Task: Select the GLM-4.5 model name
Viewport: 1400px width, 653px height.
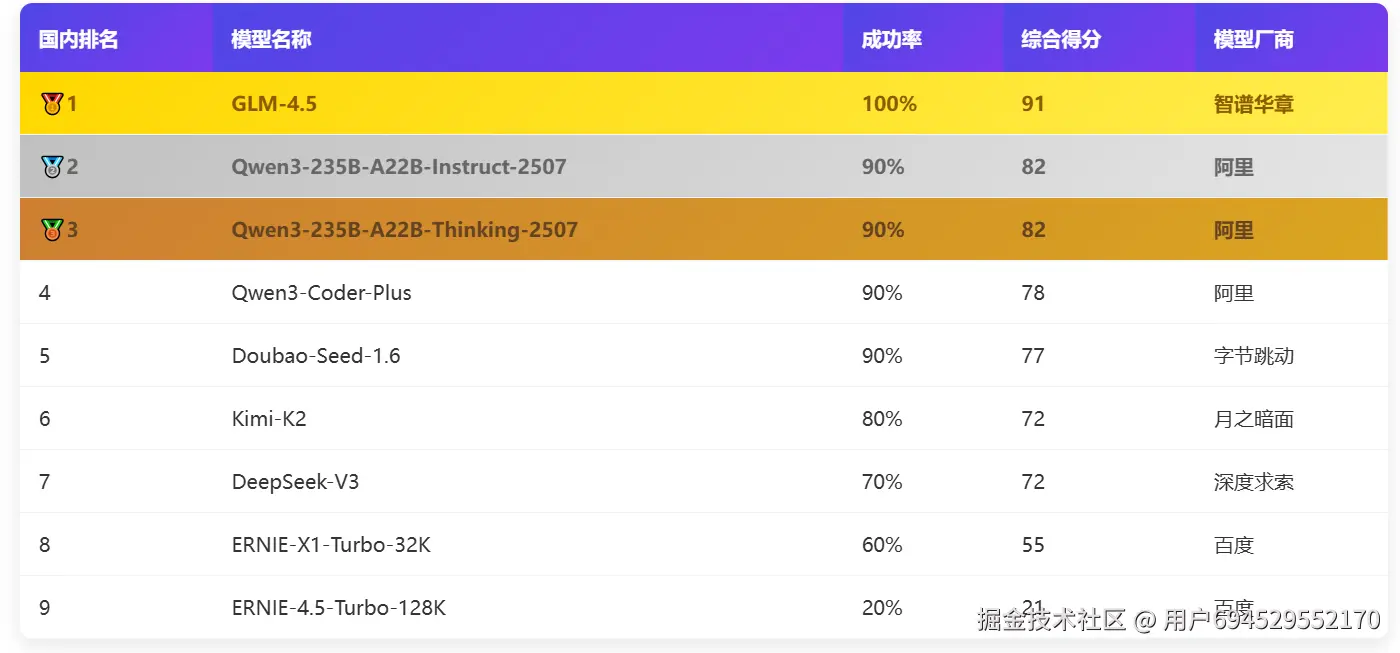Action: [x=274, y=103]
